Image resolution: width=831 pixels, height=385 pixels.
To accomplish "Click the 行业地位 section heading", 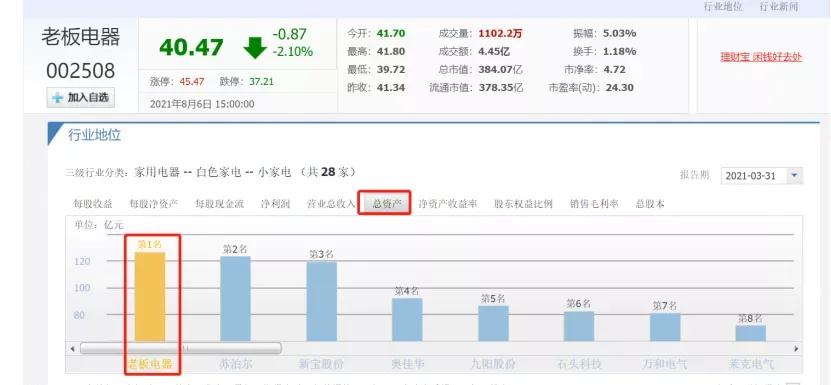I will [94, 135].
